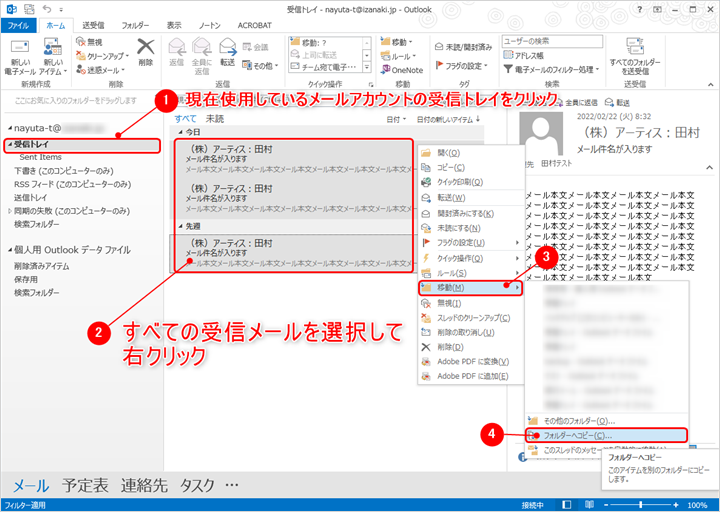This screenshot has width=720, height=512.
Task: Click zoom out minus on status bar
Action: (x=606, y=505)
